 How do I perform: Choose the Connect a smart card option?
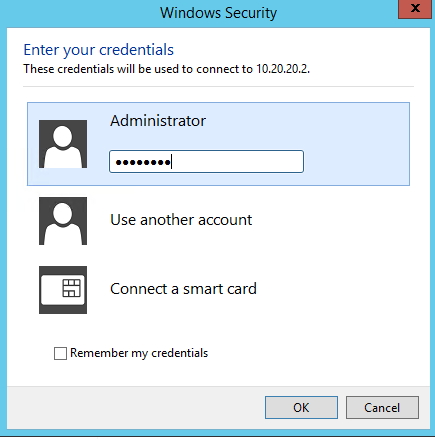pyautogui.click(x=183, y=289)
